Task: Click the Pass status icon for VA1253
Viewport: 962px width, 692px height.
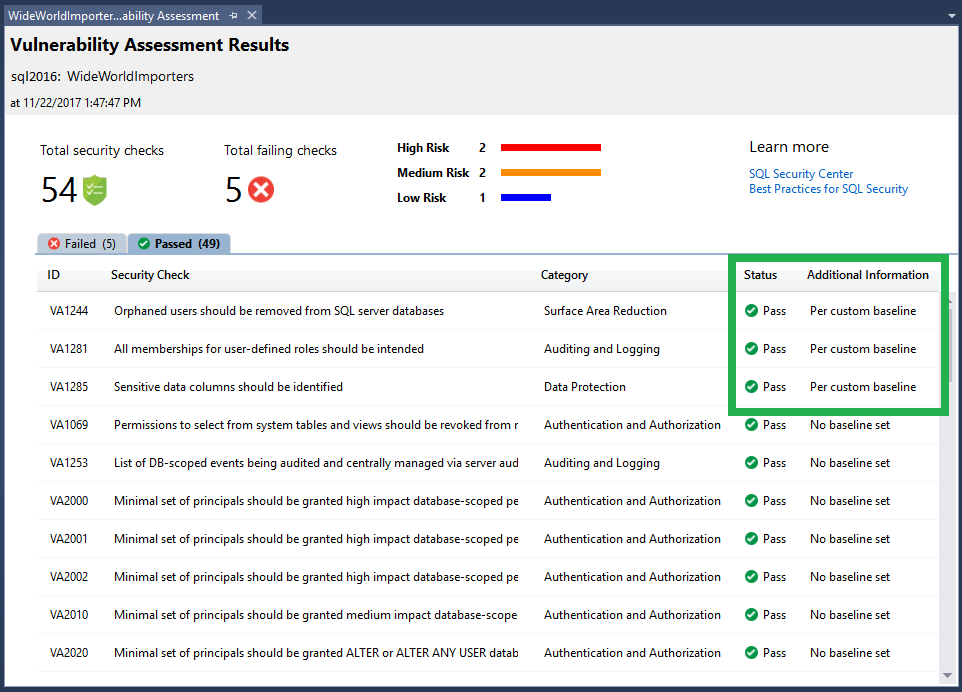Action: [x=753, y=463]
